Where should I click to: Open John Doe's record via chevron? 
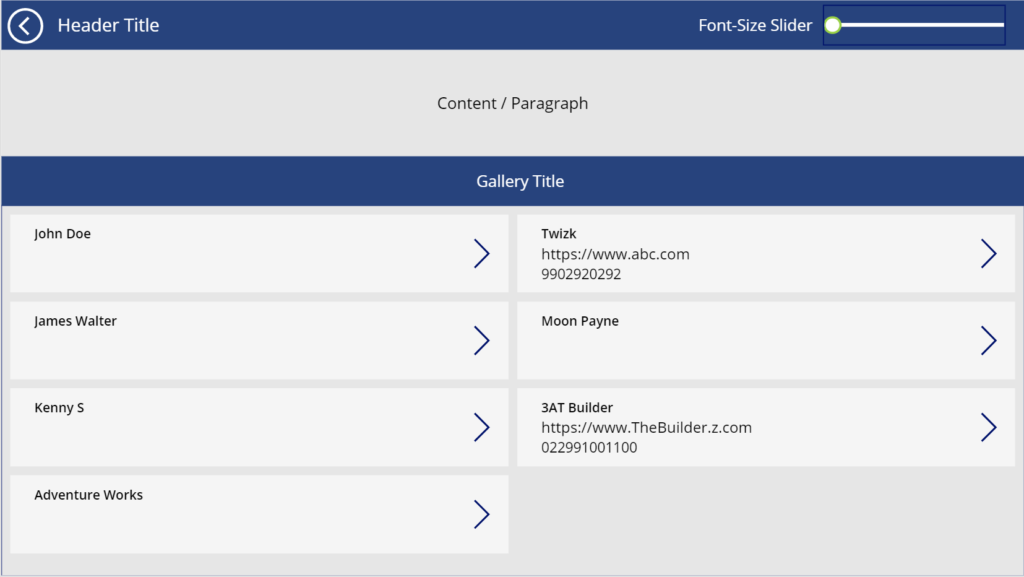click(x=482, y=253)
